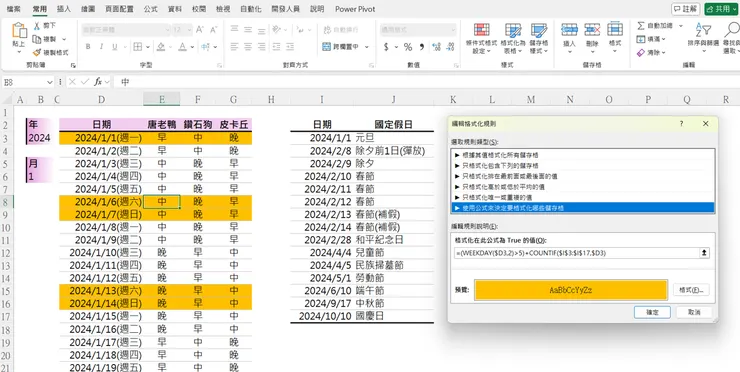Click the Delete cells (刪除) icon
The image size is (740, 372).
[592, 30]
